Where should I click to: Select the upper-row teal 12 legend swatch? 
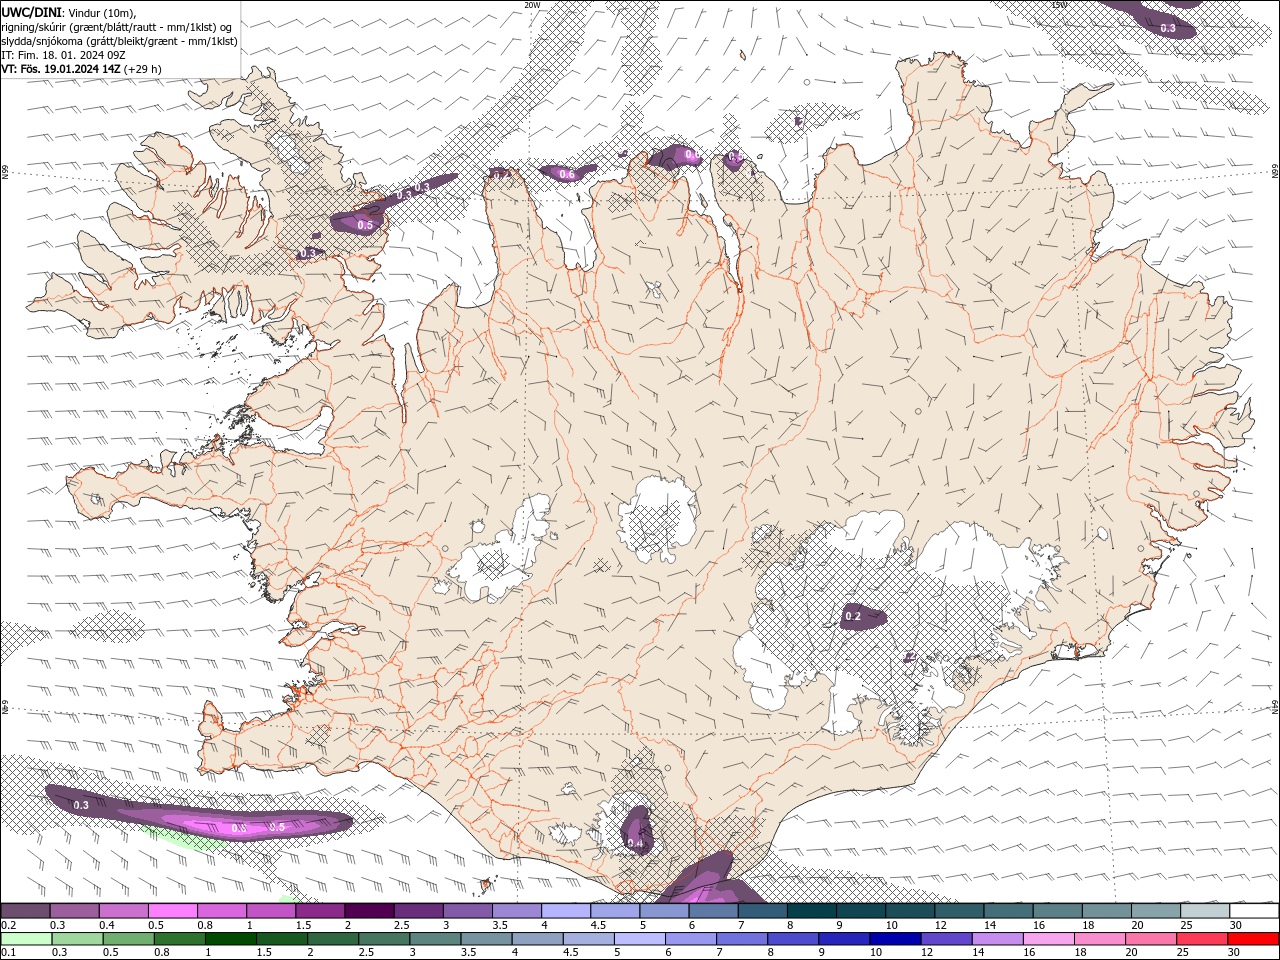coord(960,911)
